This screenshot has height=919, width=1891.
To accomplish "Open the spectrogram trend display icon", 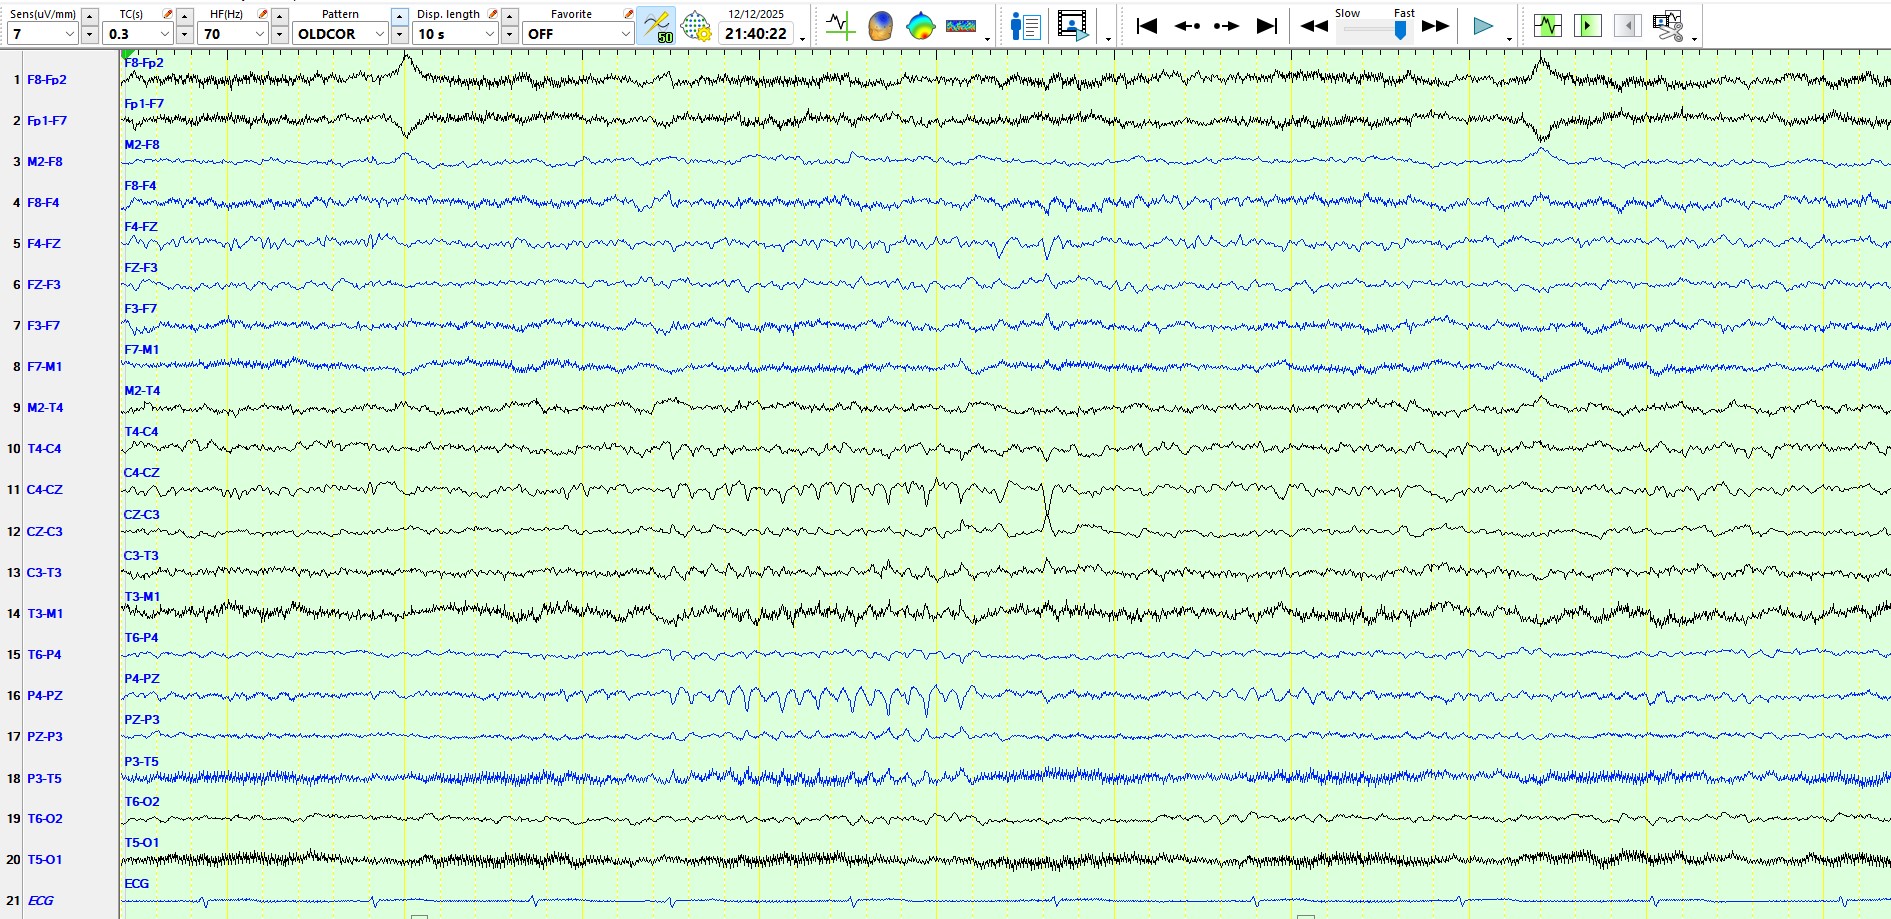I will [961, 26].
